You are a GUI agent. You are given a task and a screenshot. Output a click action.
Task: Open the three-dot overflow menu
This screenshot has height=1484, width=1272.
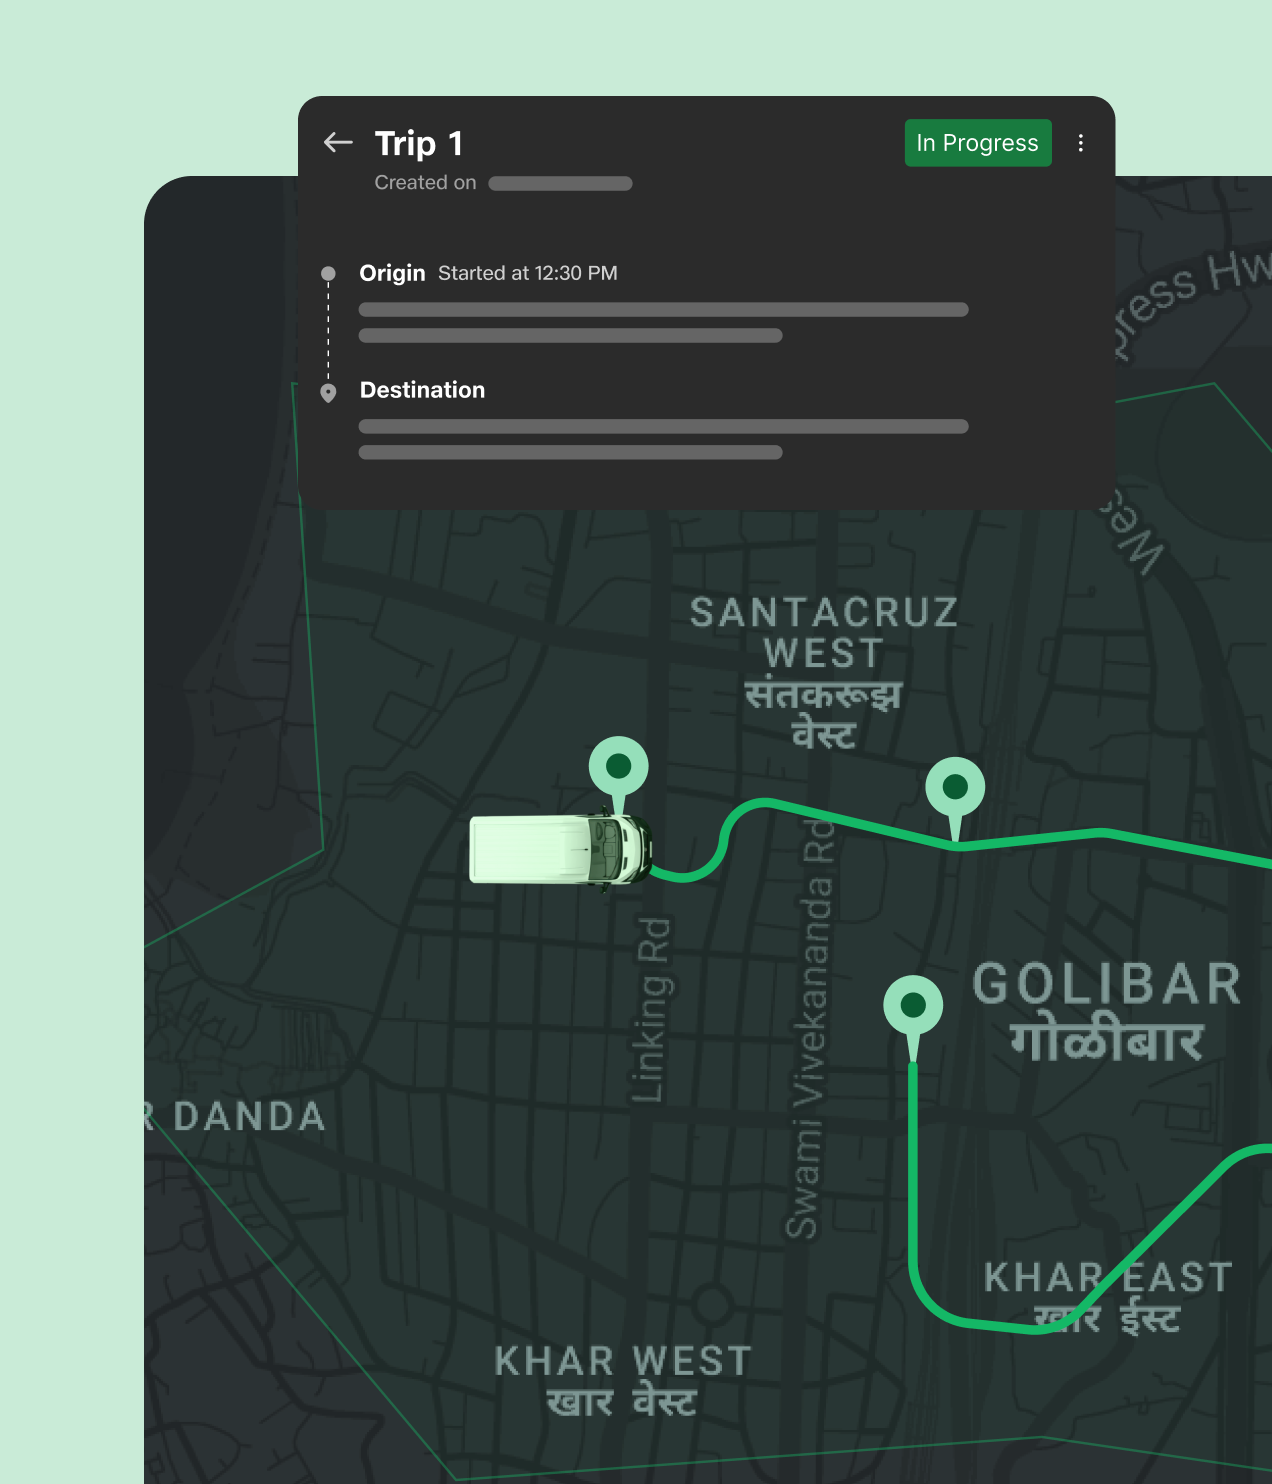(x=1081, y=143)
